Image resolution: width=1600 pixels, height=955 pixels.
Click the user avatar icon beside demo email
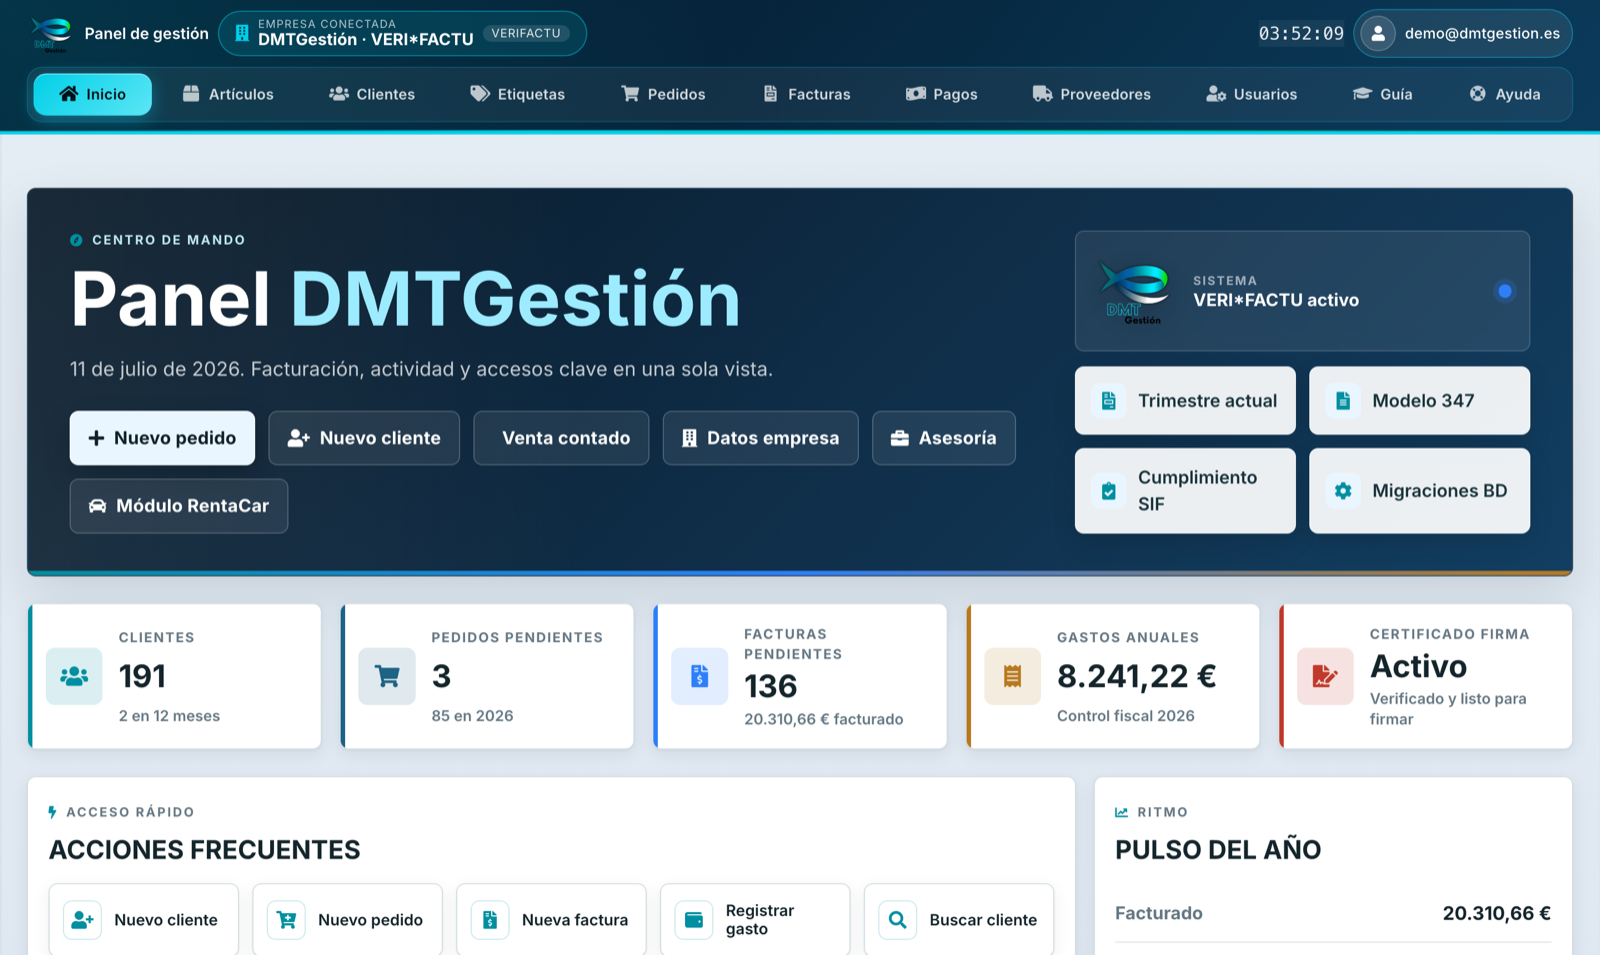[1378, 34]
